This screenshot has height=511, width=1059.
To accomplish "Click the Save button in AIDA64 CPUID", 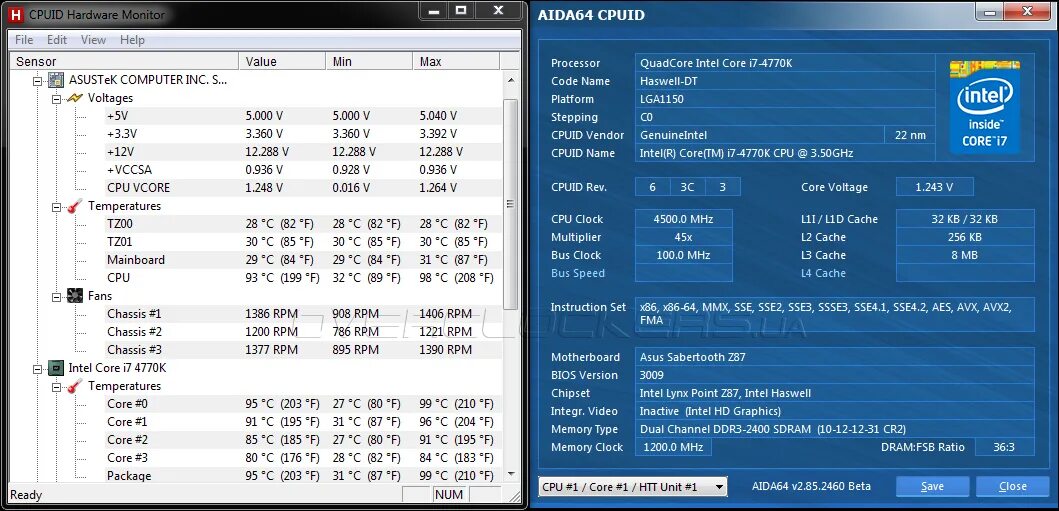I will pos(932,486).
